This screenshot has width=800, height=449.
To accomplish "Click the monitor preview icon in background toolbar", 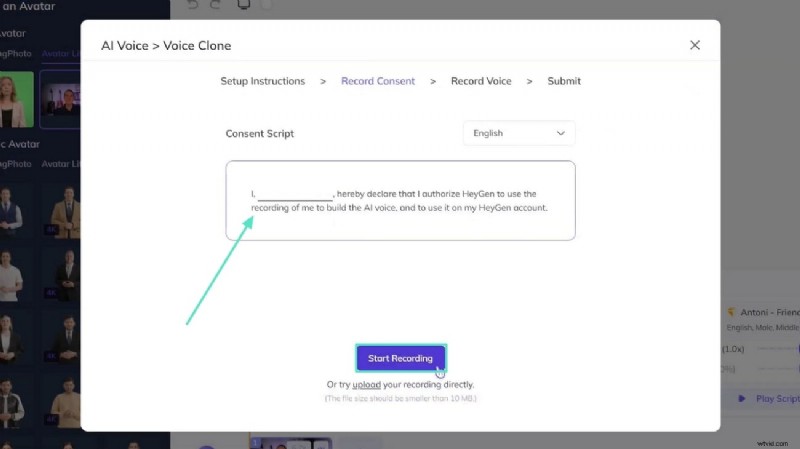I will (244, 5).
